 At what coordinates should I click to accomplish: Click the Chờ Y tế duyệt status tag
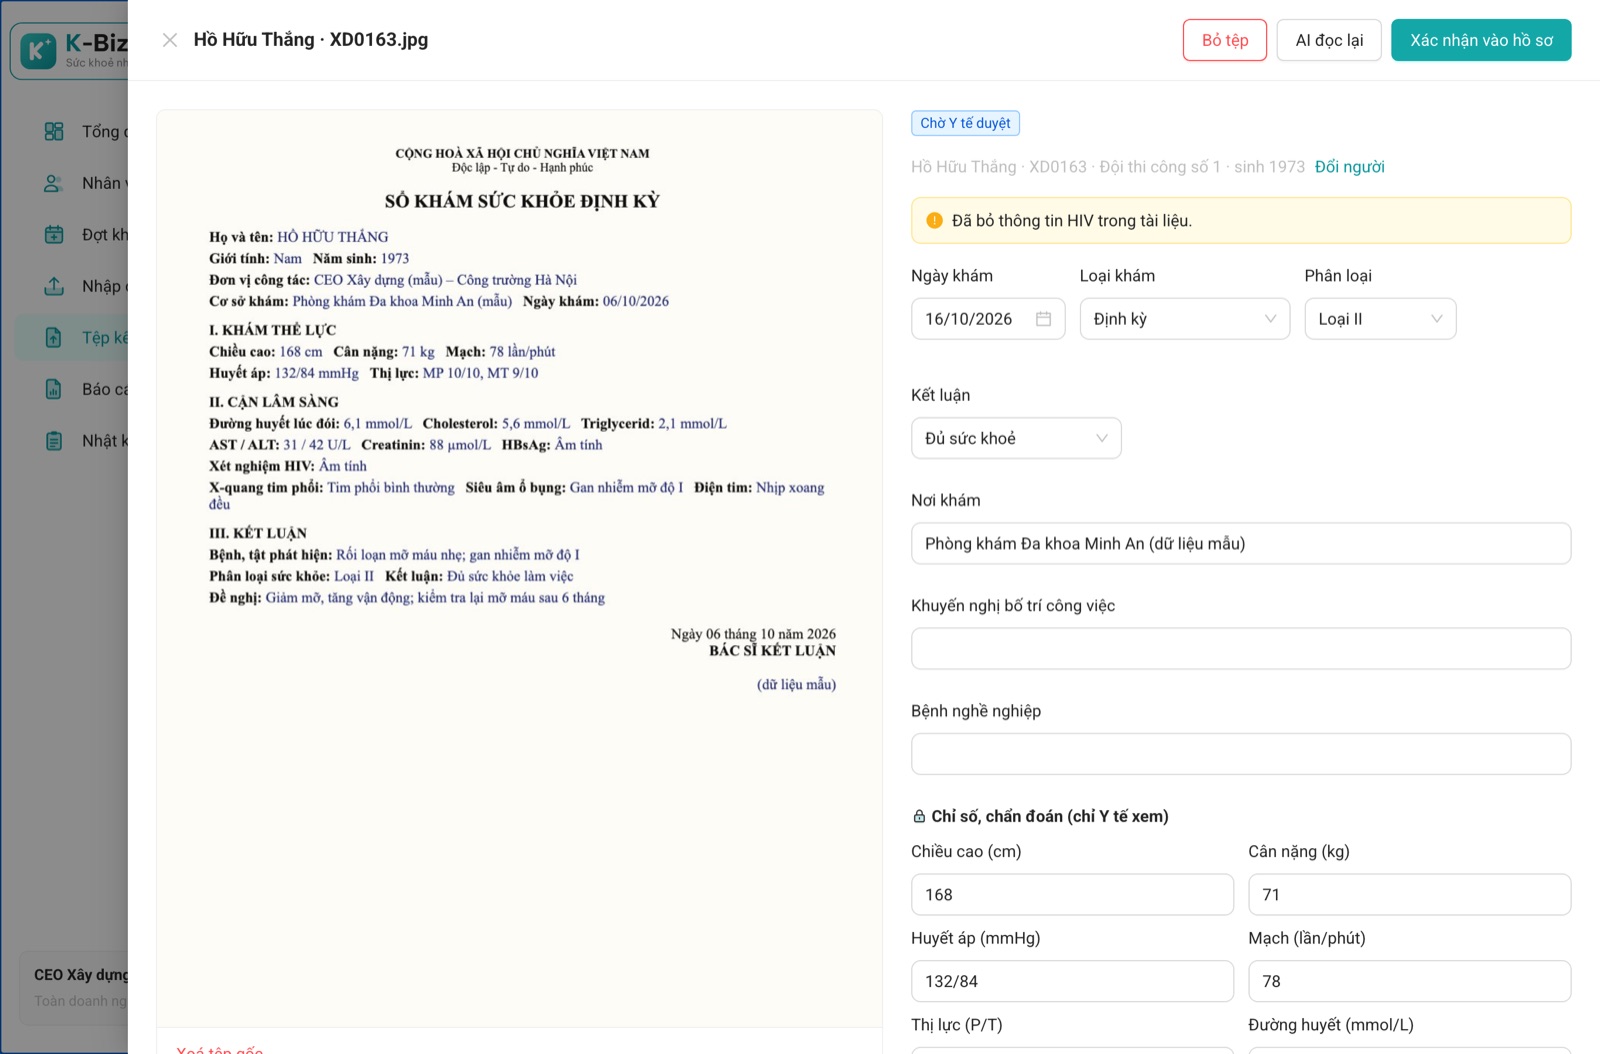(x=965, y=123)
